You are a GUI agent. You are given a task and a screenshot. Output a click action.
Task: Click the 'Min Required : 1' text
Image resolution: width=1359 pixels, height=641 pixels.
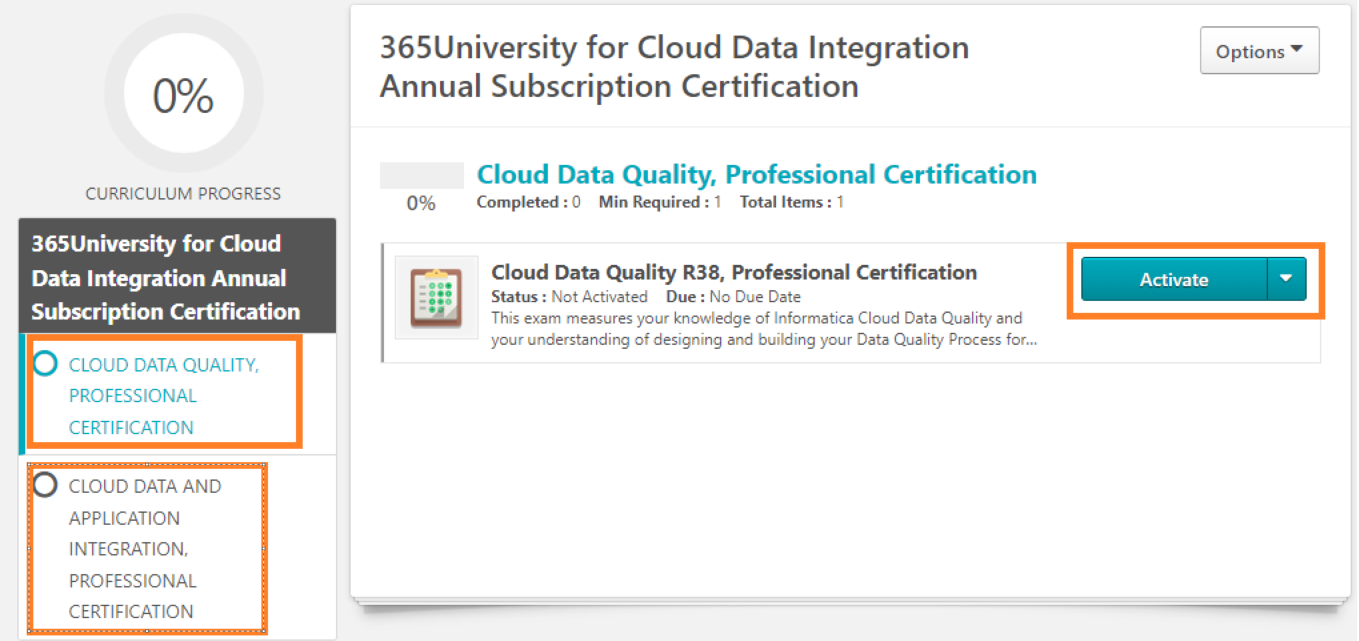(x=660, y=202)
